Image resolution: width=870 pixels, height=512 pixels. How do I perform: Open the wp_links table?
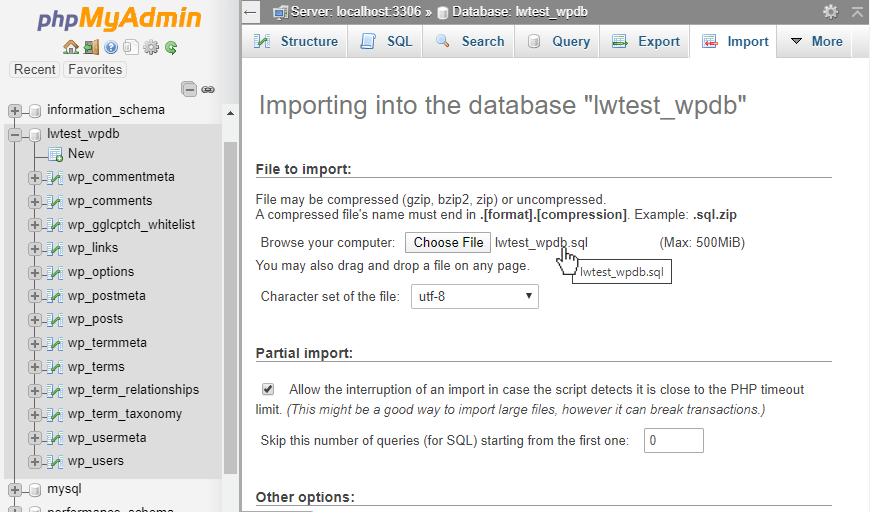coord(93,247)
